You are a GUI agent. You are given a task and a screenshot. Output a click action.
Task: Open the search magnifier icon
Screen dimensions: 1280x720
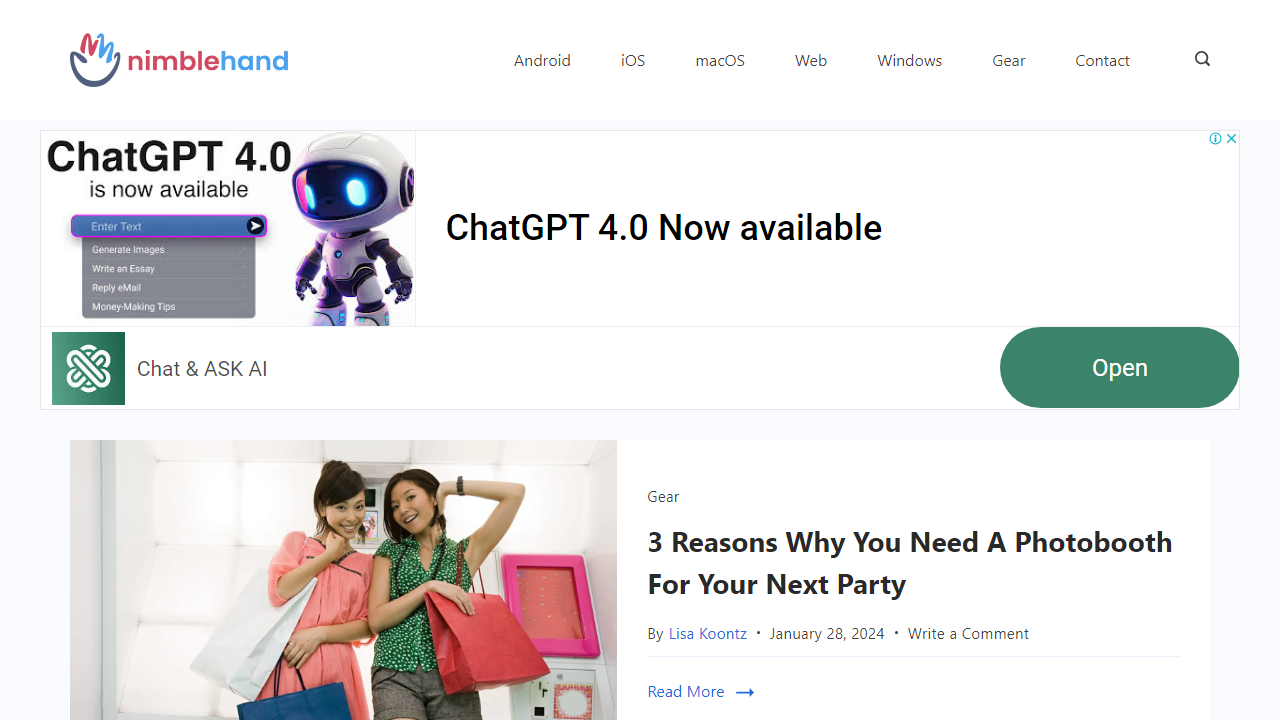(x=1202, y=59)
